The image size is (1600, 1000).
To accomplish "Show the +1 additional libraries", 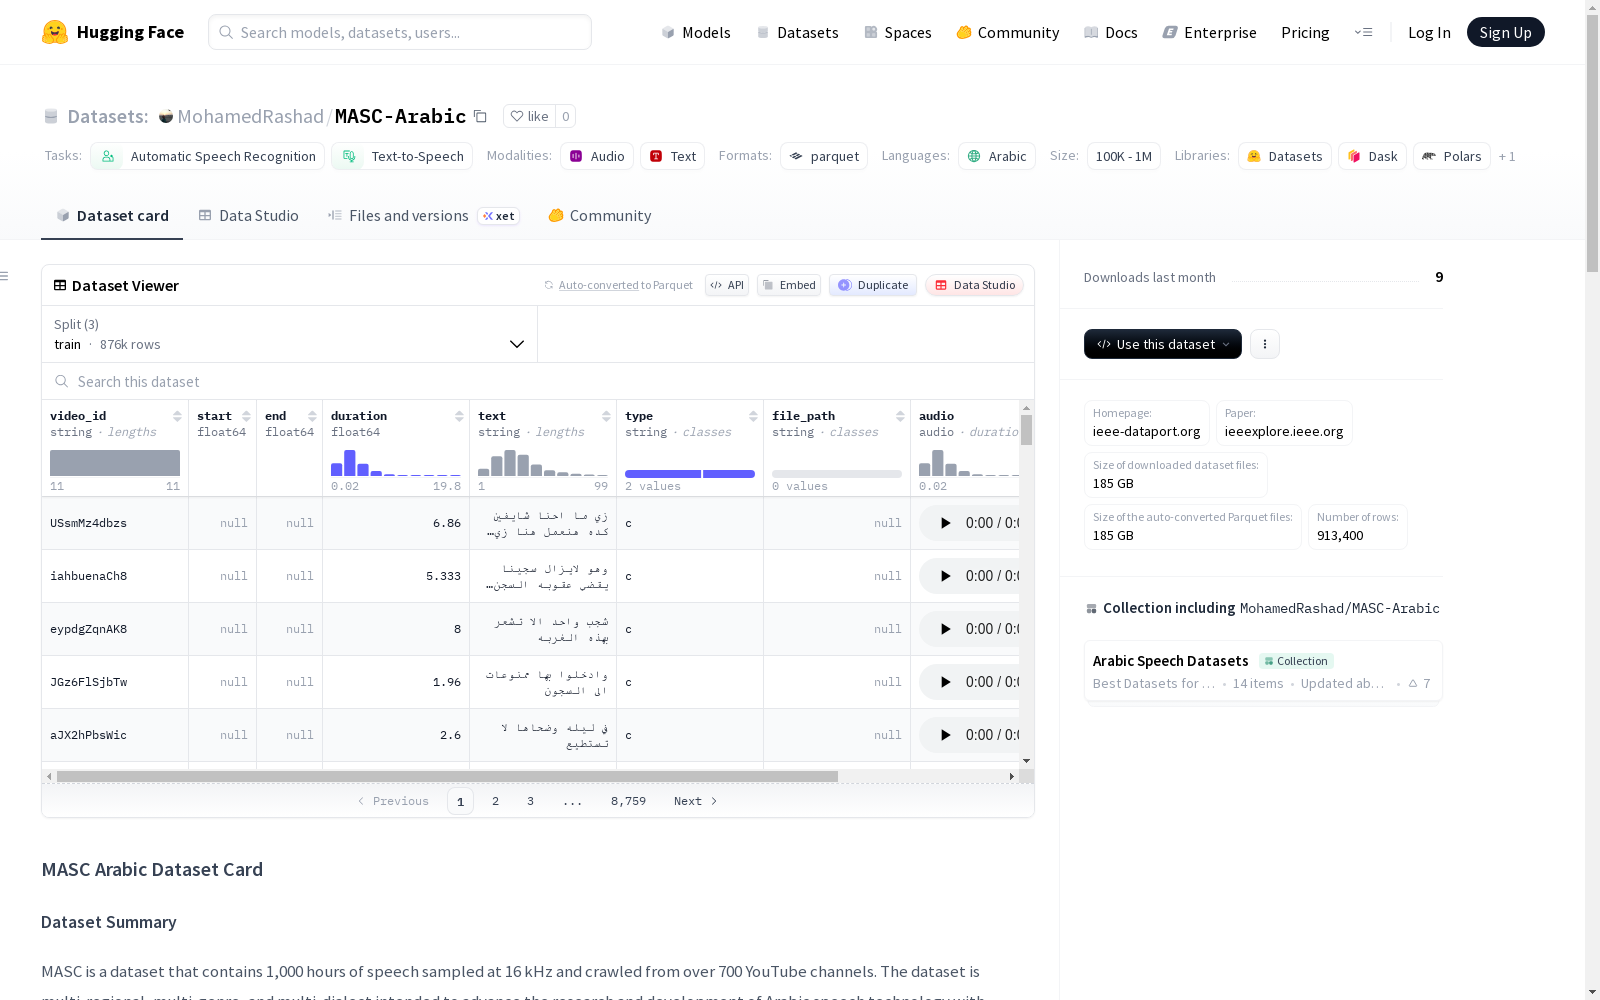I will point(1507,156).
